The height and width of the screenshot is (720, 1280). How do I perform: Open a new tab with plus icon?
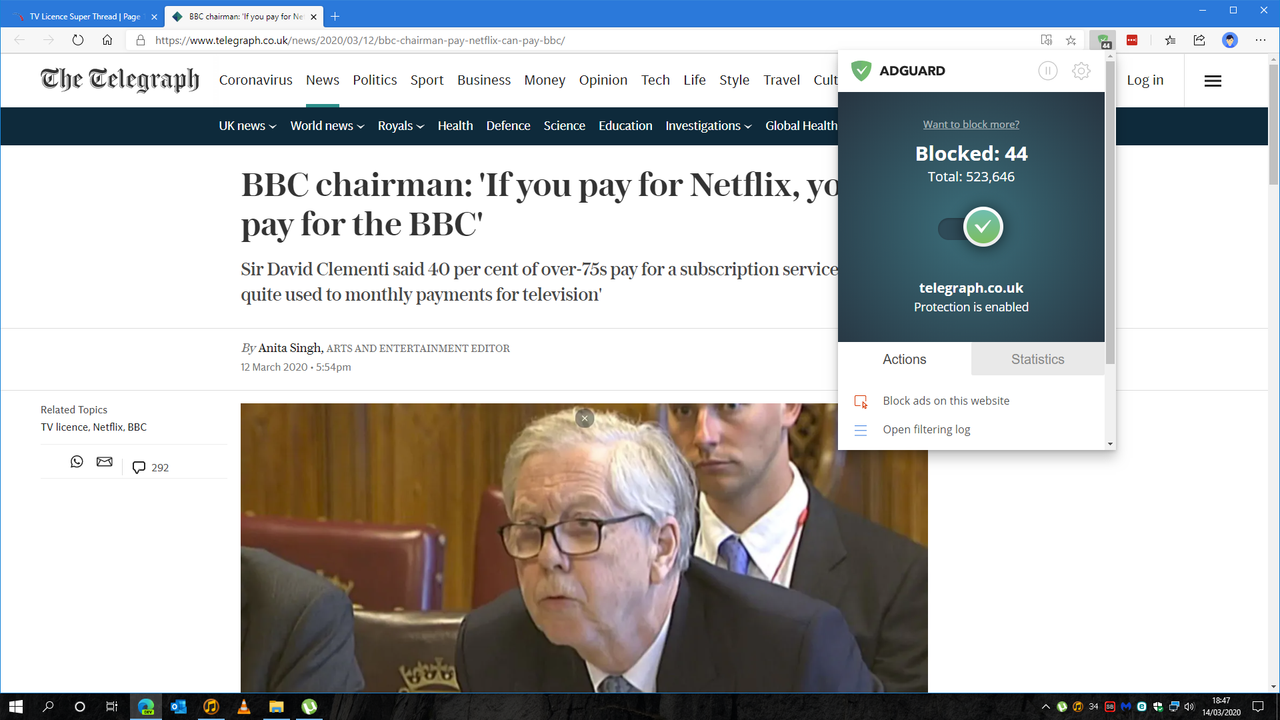click(335, 16)
